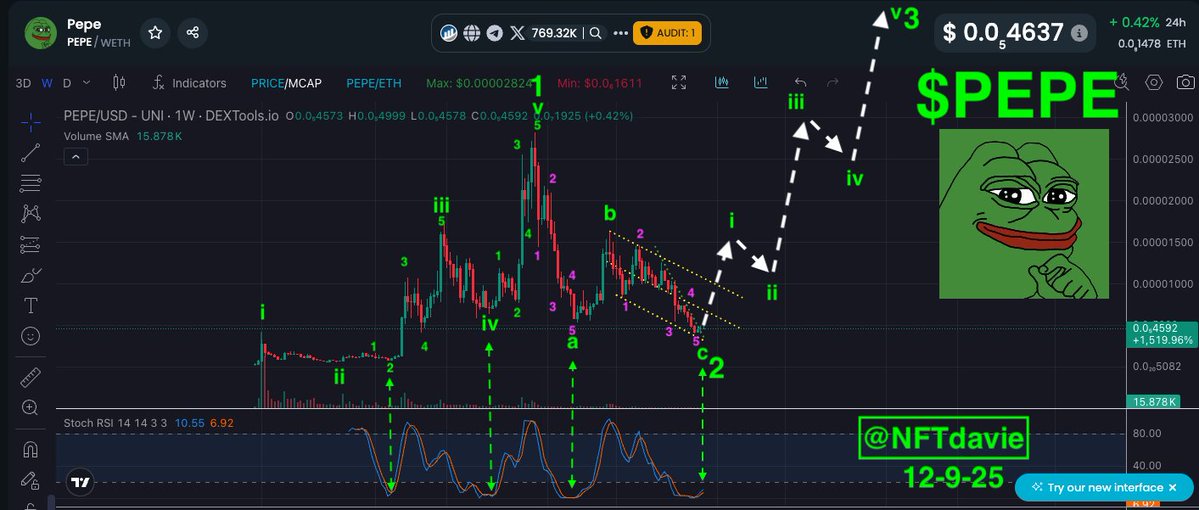
Task: Collapse the indicator legend arrow
Action: click(76, 157)
